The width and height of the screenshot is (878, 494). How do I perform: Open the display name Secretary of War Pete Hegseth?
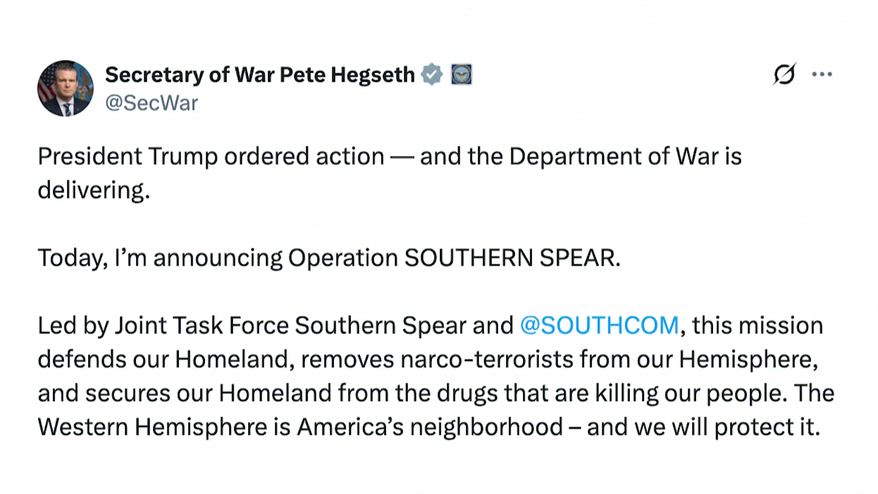(260, 74)
